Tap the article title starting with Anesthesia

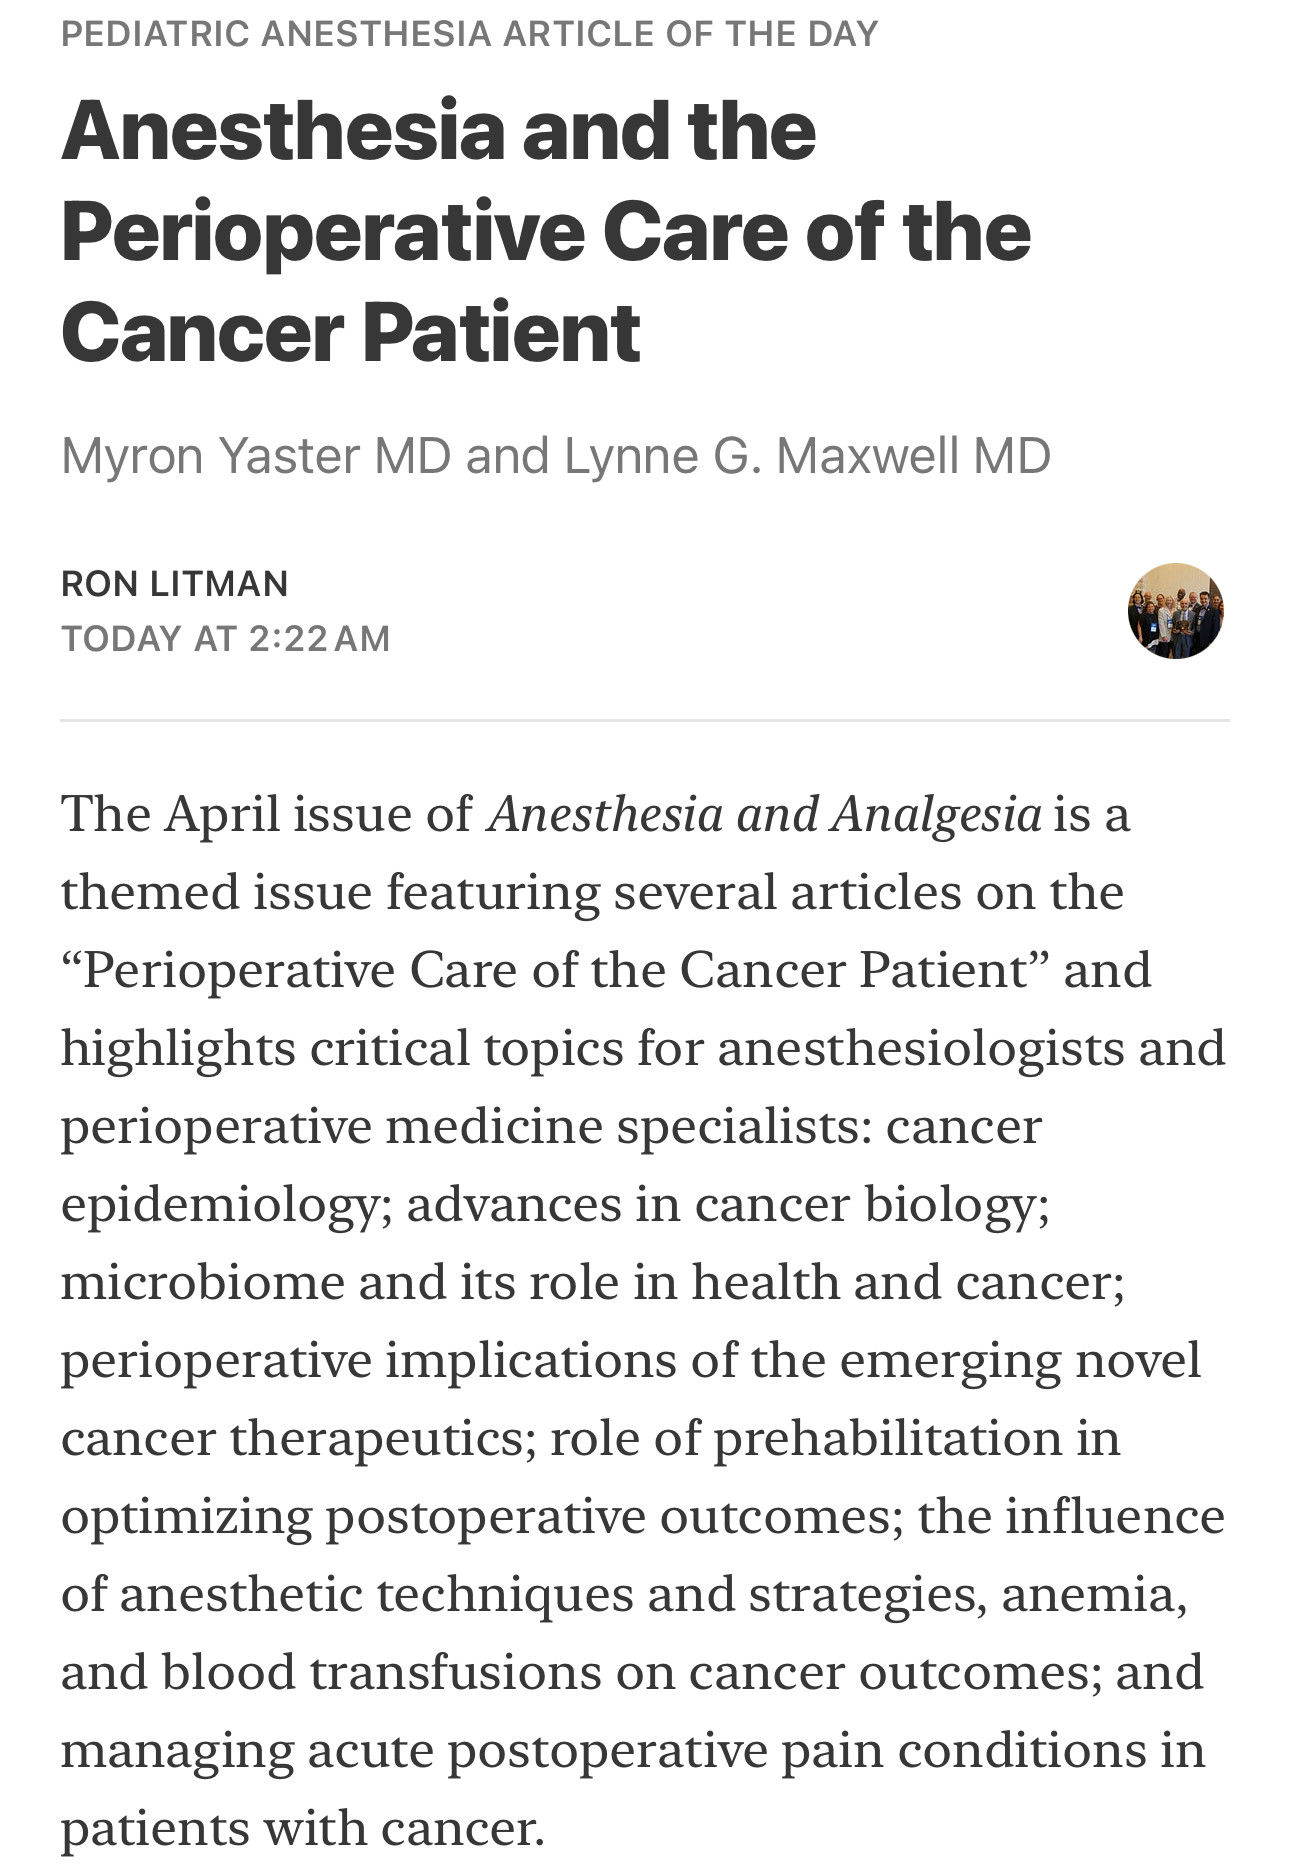(x=546, y=231)
